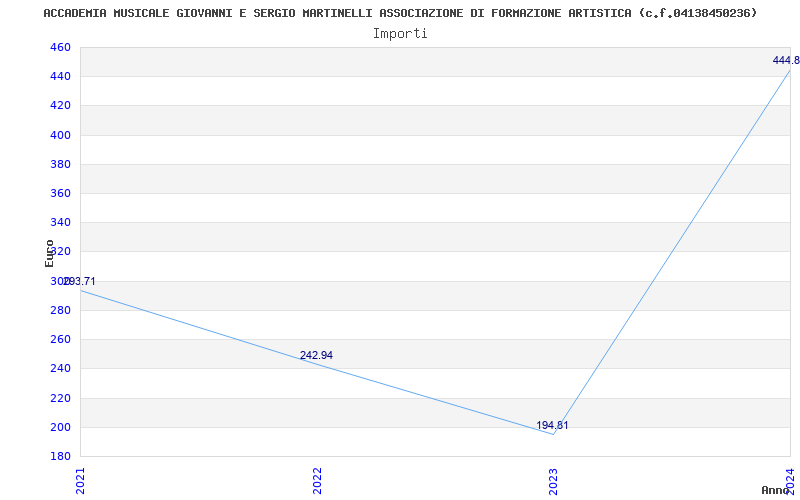Screen dimensions: 800x500
Task: Click the 2023 x-axis label
Action: coord(554,481)
